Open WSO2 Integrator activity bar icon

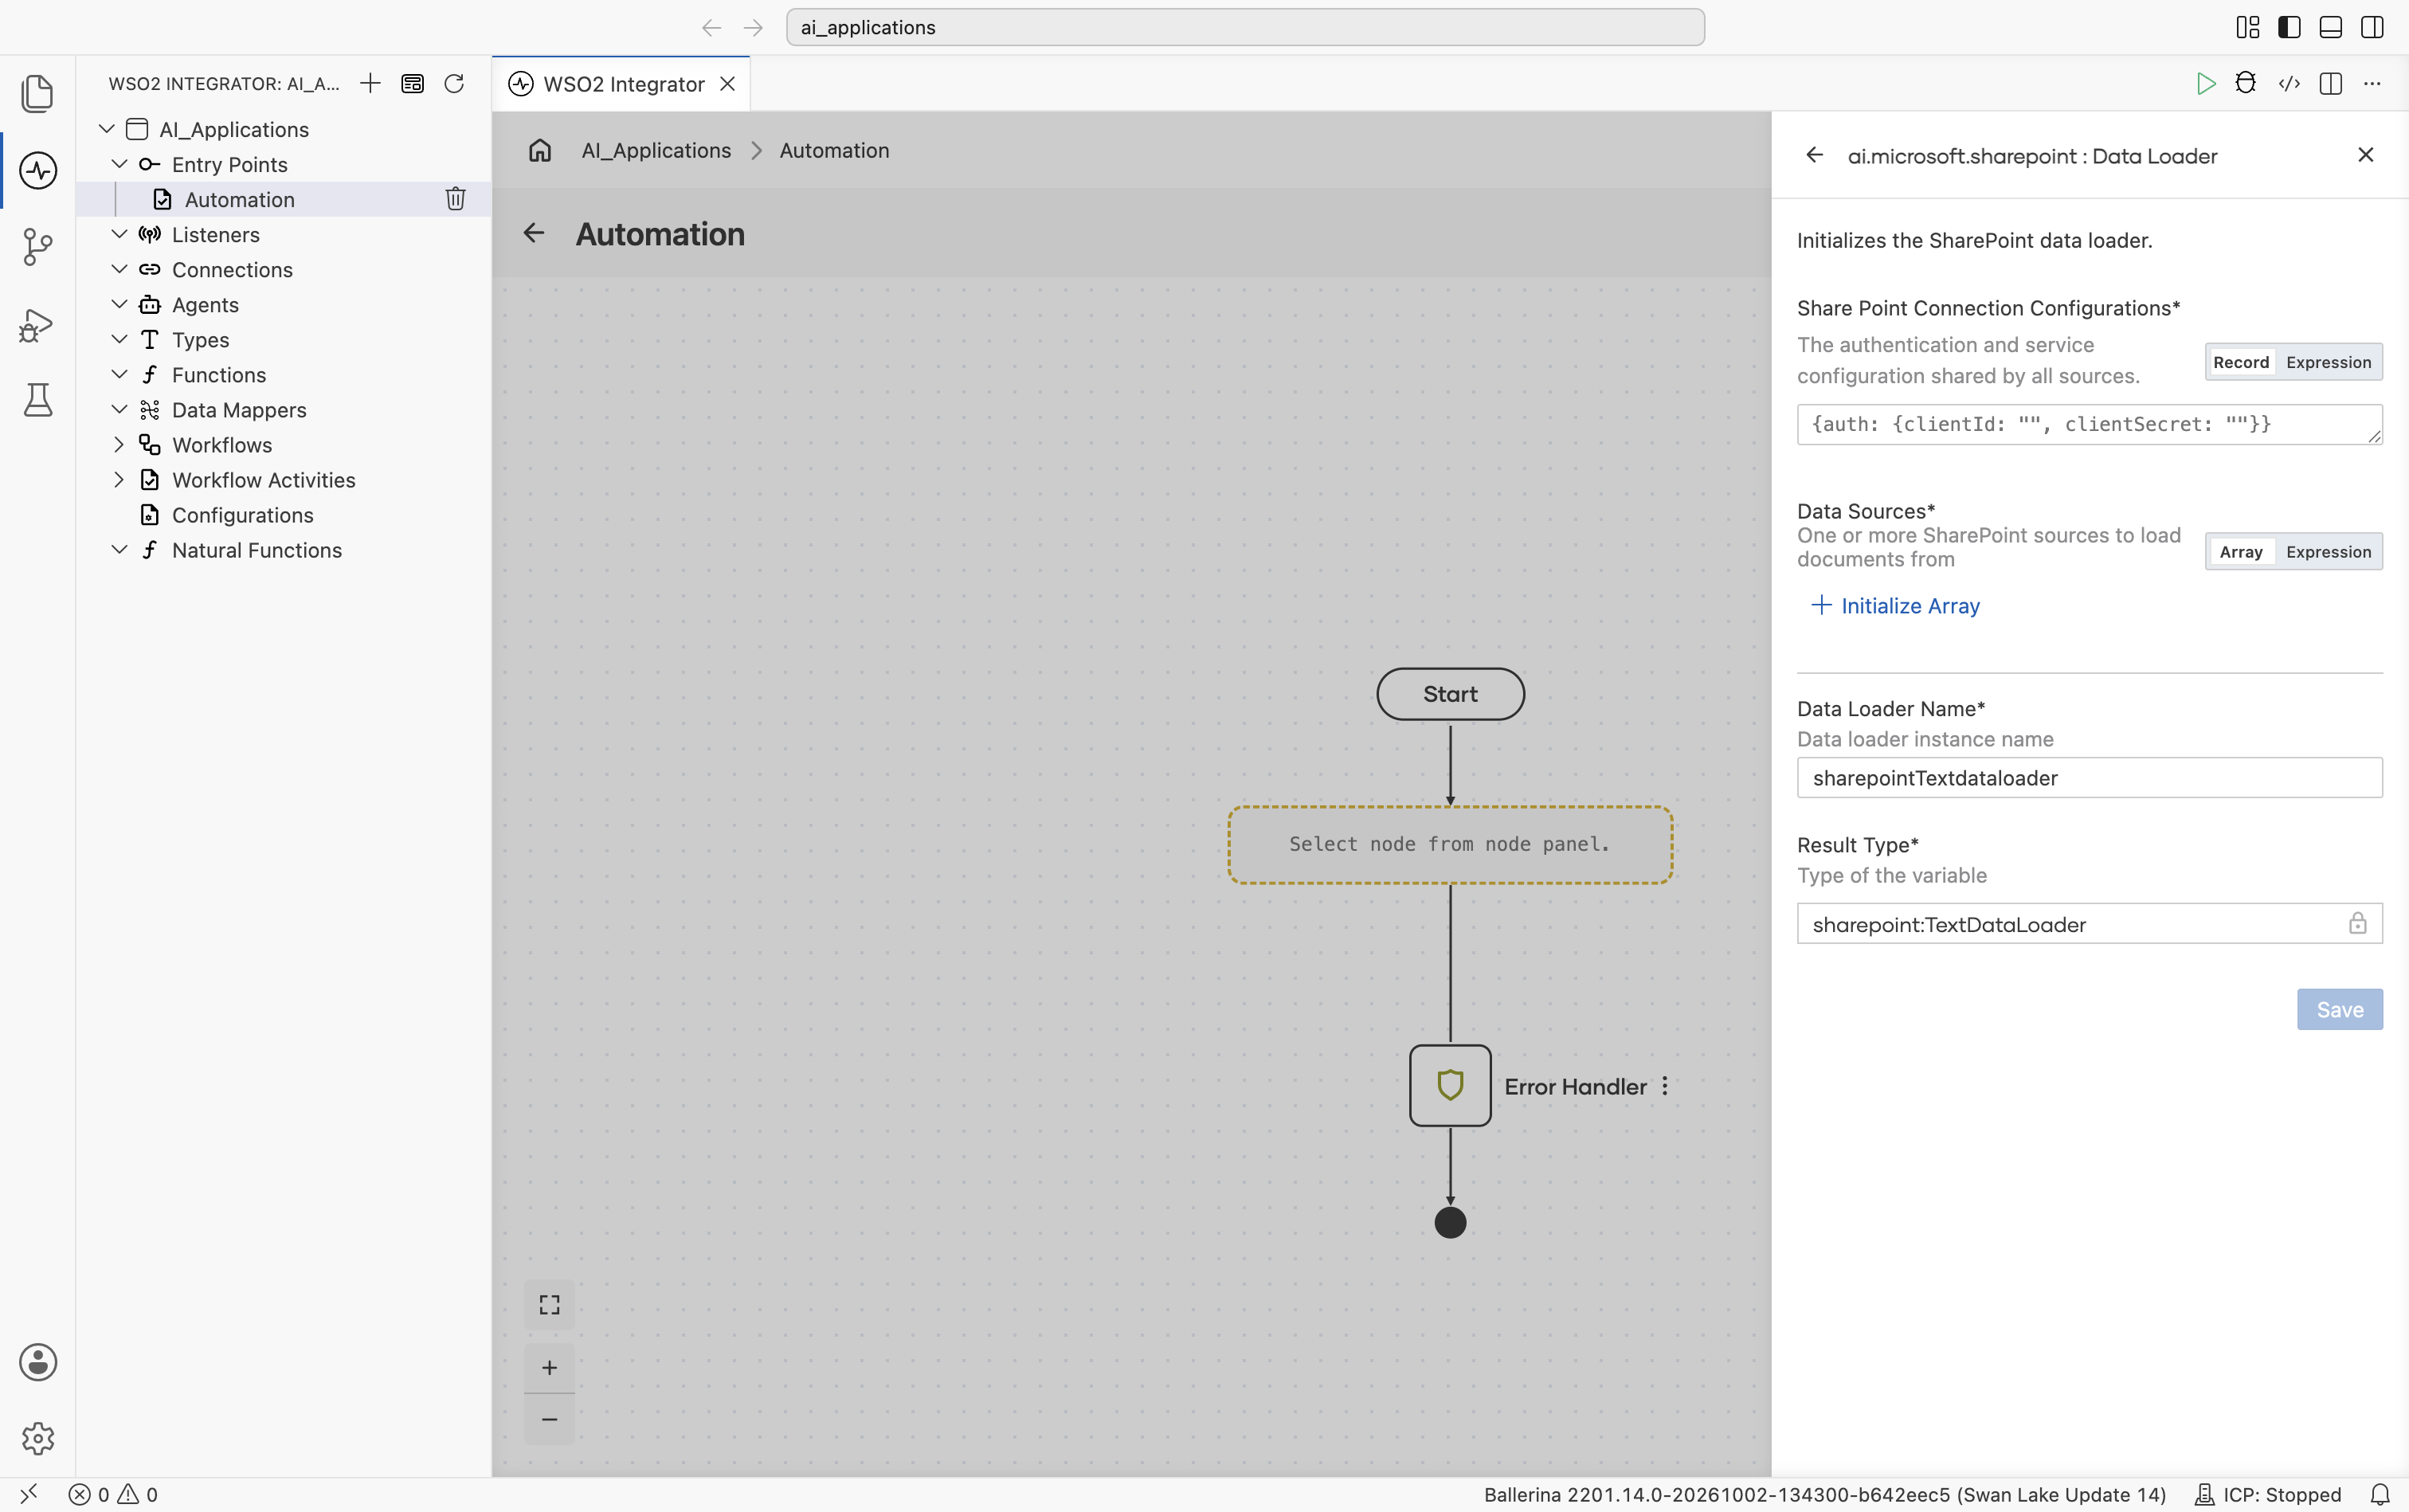(38, 170)
